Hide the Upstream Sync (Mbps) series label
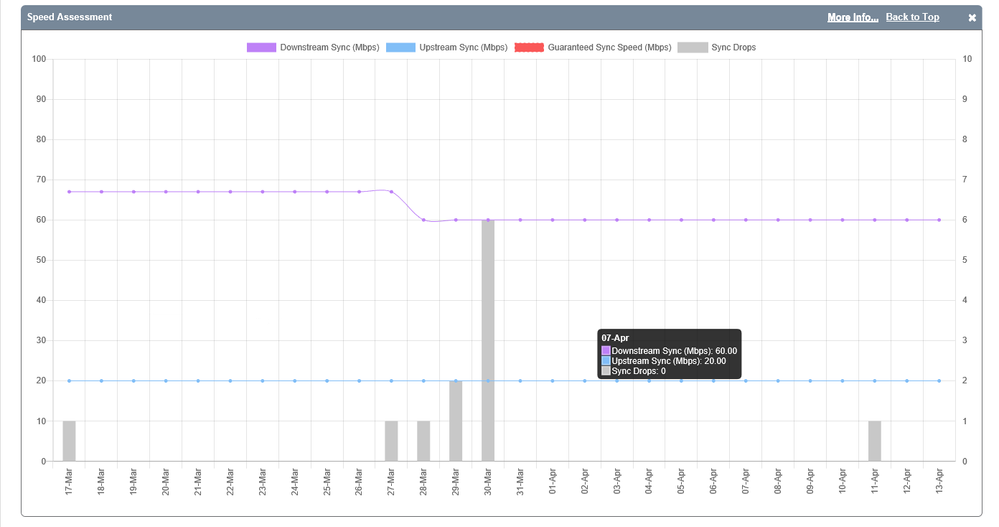The height and width of the screenshot is (527, 999). [x=462, y=47]
